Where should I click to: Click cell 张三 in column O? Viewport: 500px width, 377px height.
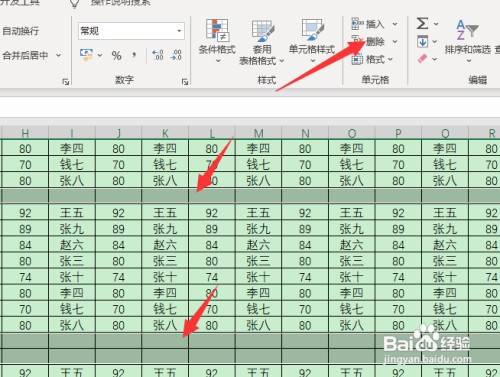coord(352,261)
